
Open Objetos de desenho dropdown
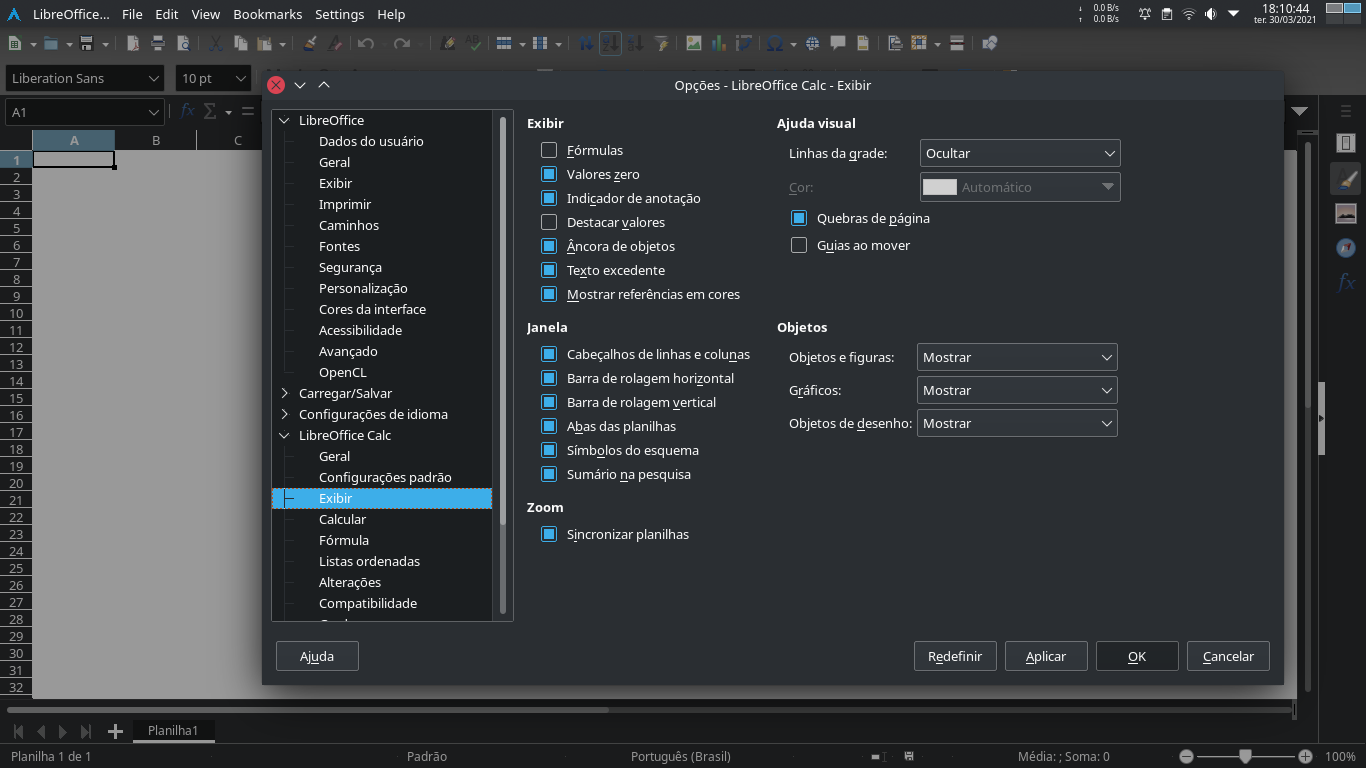pos(1017,423)
